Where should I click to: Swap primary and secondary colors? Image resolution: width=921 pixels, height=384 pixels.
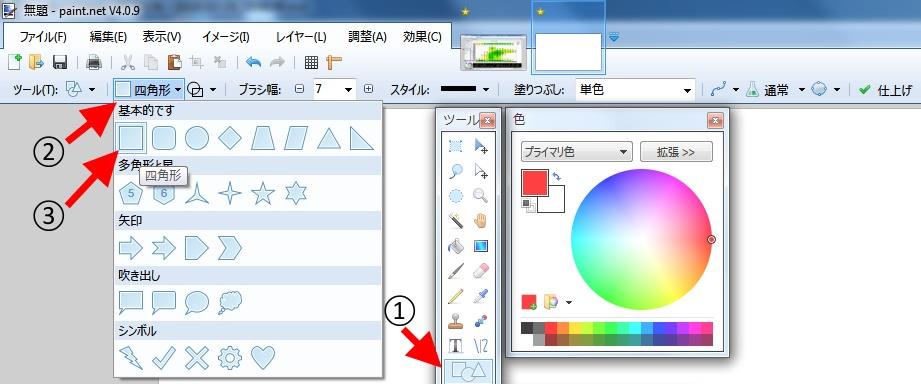tap(557, 176)
